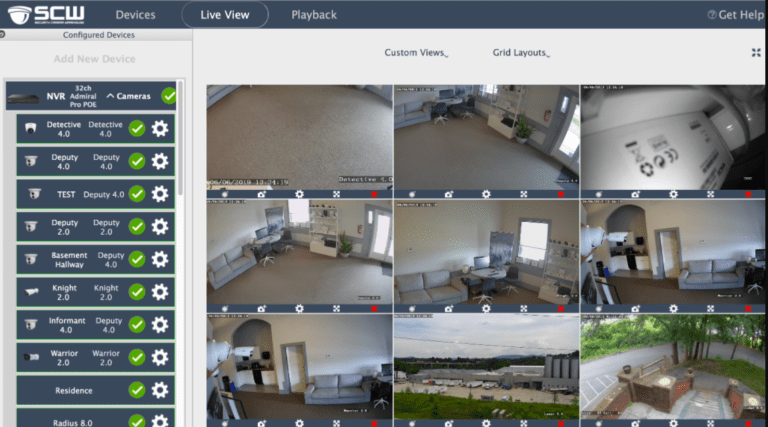
Task: Open the Get Help link
Action: click(735, 15)
